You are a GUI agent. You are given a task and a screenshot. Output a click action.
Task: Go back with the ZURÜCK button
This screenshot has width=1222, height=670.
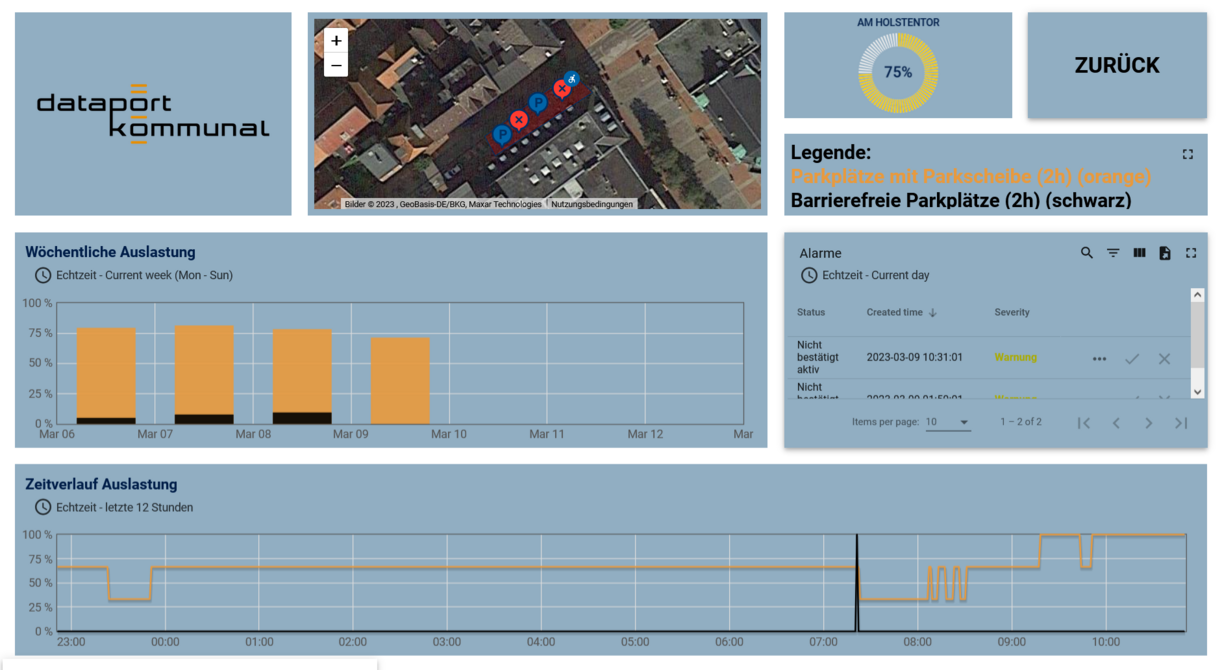[x=1117, y=66]
